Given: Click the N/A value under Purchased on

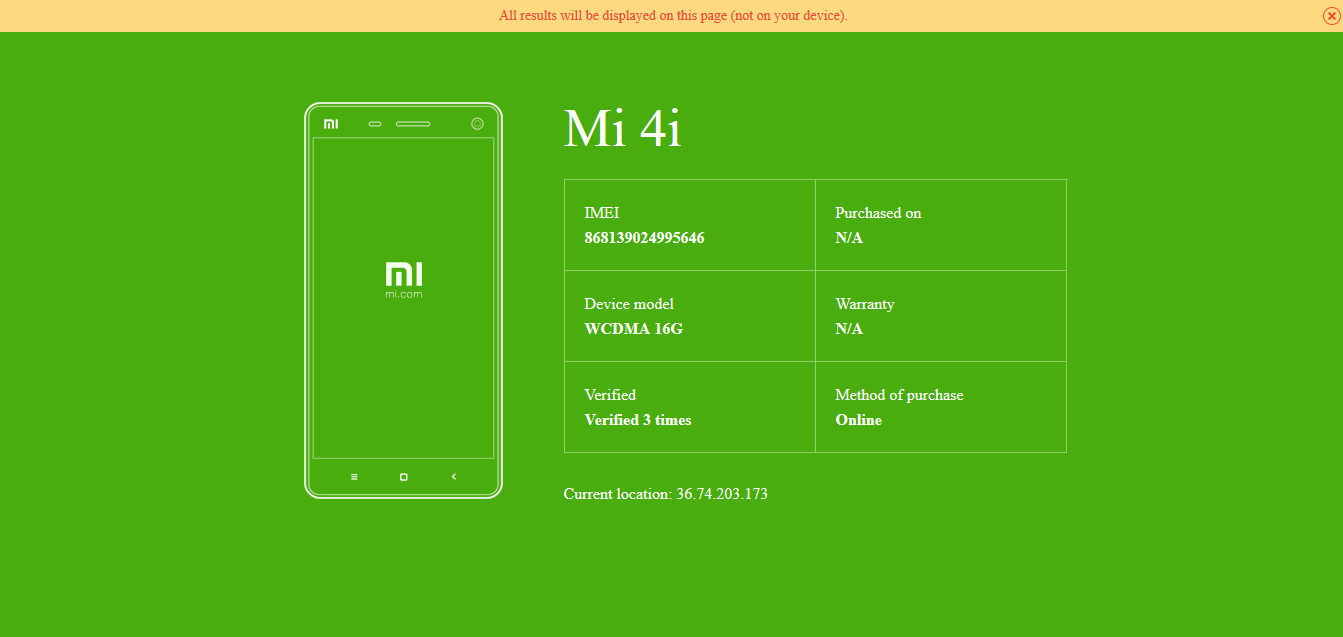Looking at the screenshot, I should [x=849, y=238].
